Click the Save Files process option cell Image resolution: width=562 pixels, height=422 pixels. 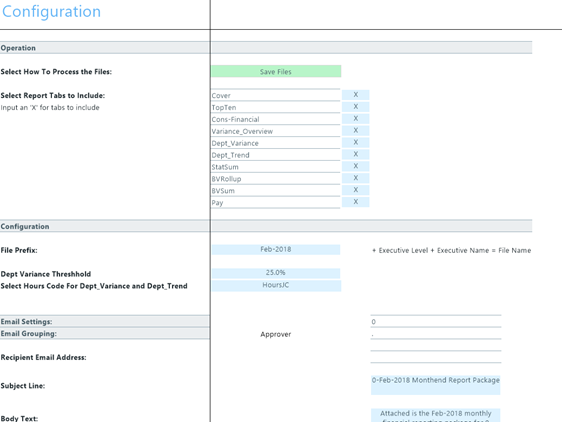(x=276, y=71)
